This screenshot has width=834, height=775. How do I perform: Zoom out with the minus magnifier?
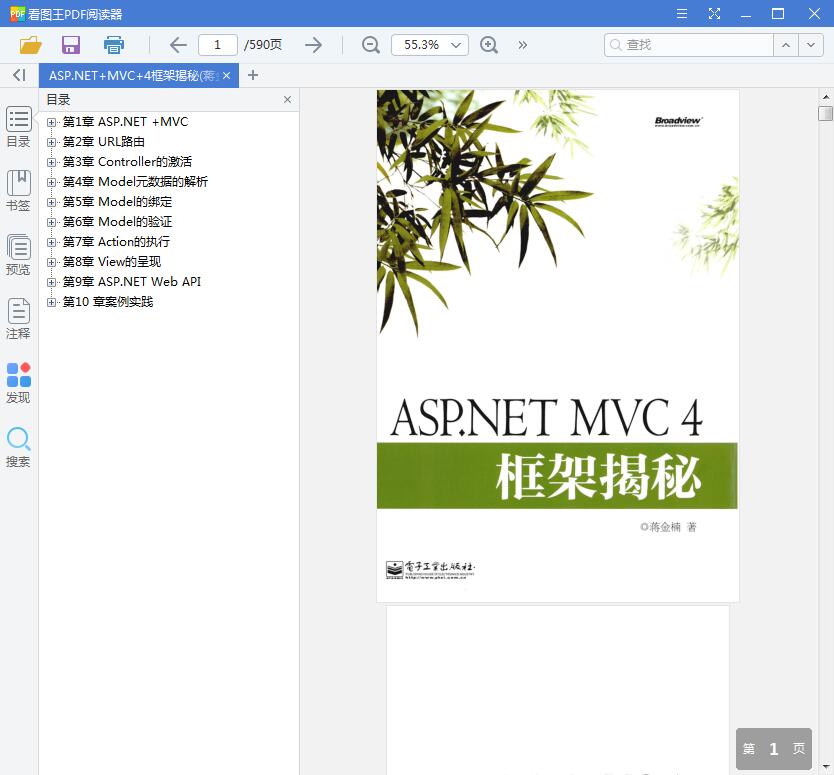(x=371, y=45)
